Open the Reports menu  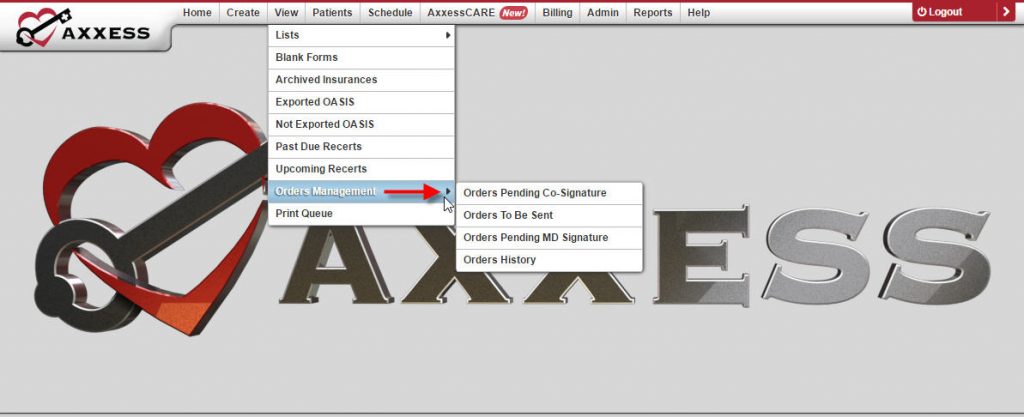[x=652, y=12]
